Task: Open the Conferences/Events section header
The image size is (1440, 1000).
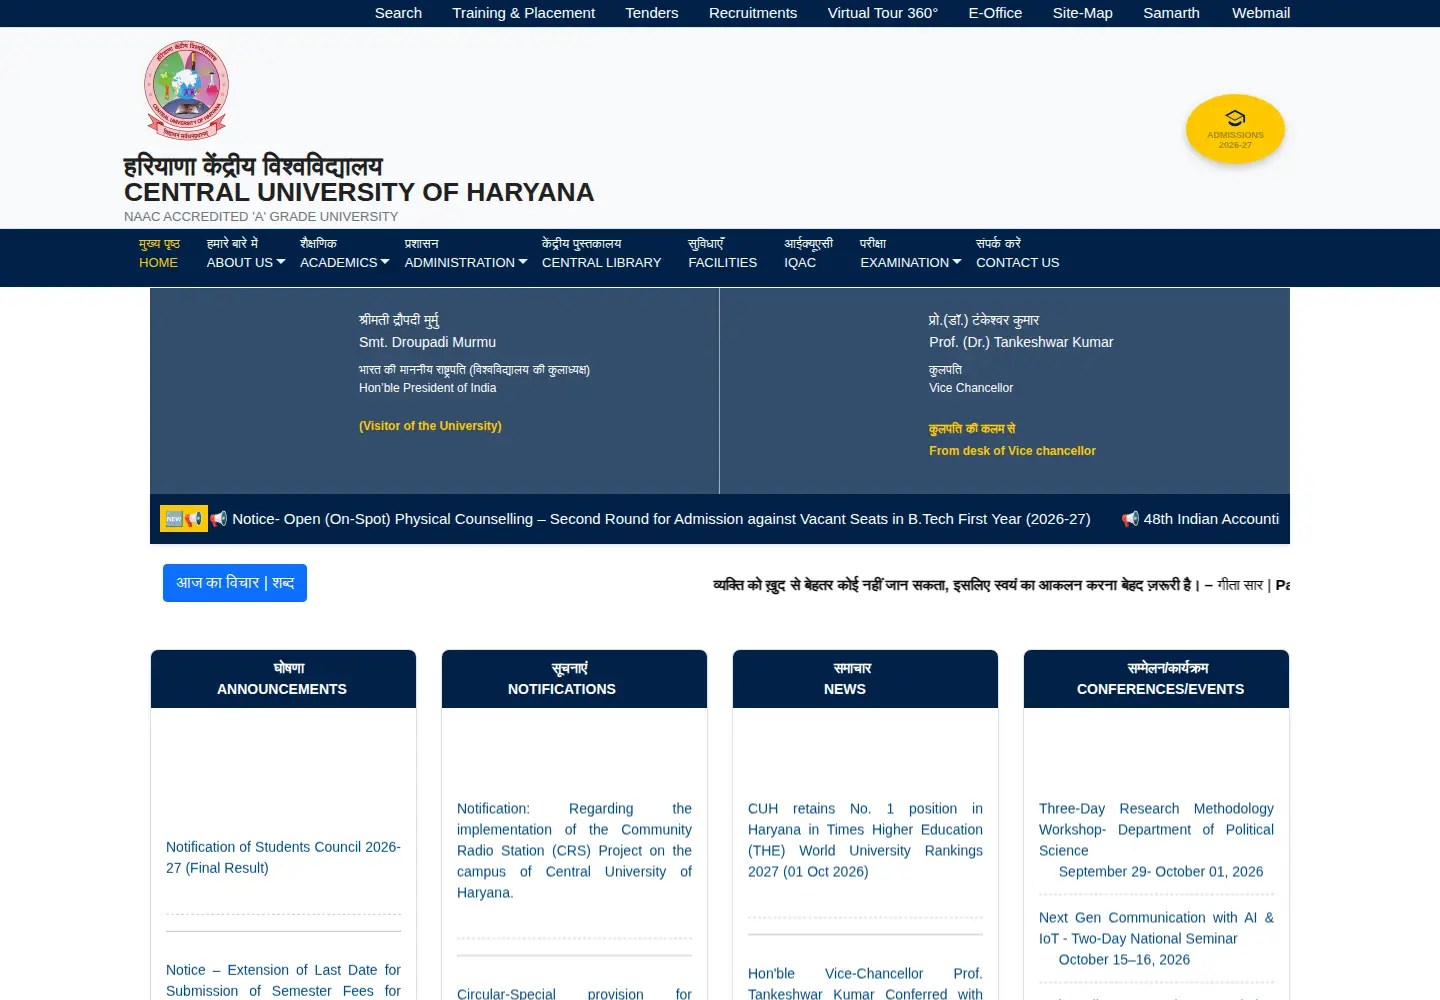Action: pos(1156,679)
